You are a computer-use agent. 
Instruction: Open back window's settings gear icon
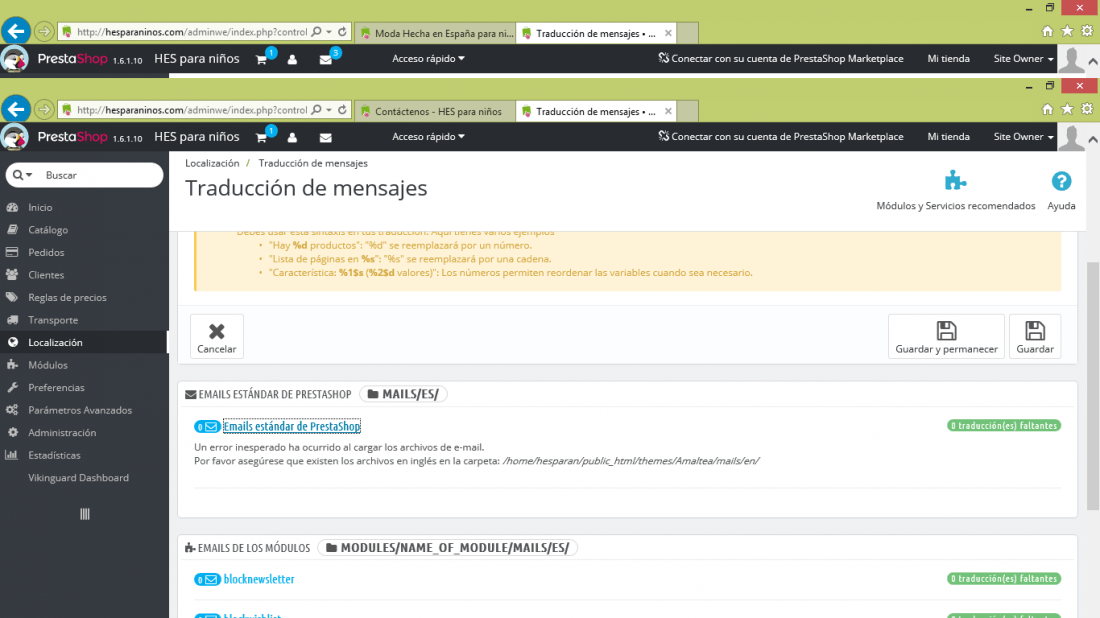1087,31
